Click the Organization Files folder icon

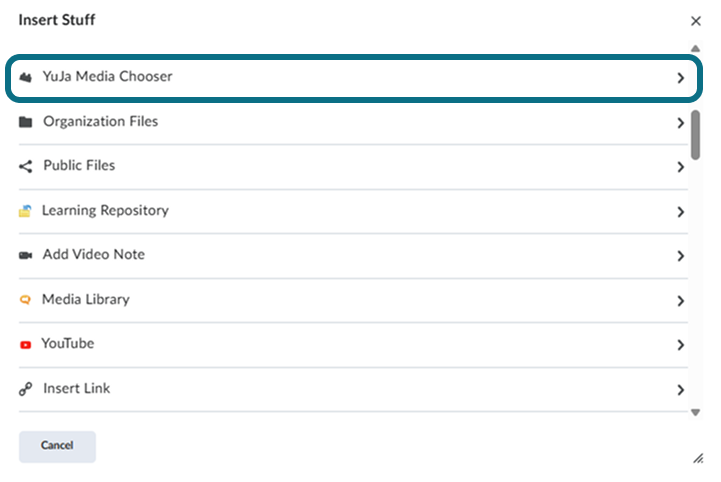point(26,122)
